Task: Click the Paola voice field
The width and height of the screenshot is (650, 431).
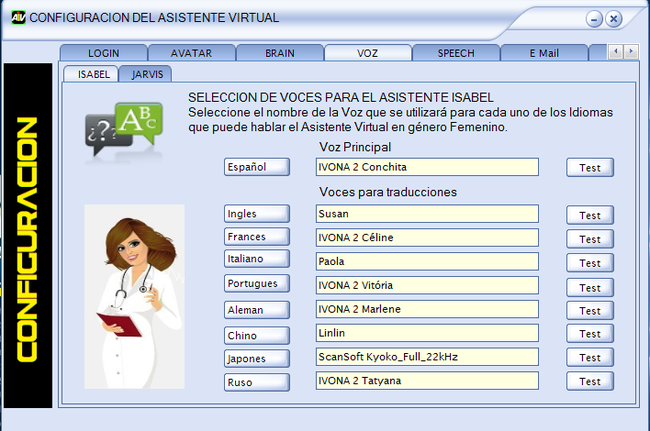Action: pos(427,262)
